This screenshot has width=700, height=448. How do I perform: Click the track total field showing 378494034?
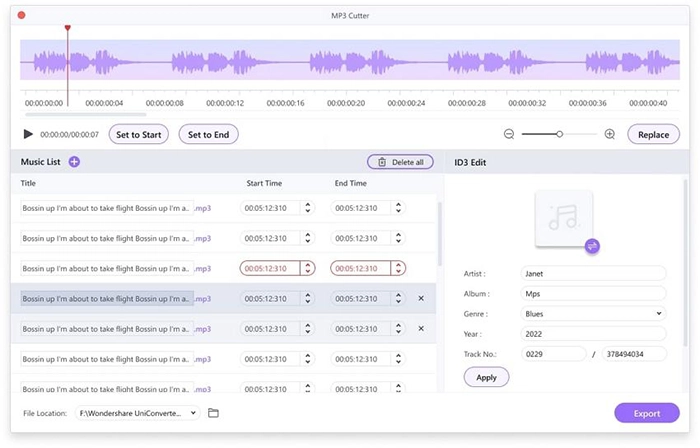[x=634, y=354]
